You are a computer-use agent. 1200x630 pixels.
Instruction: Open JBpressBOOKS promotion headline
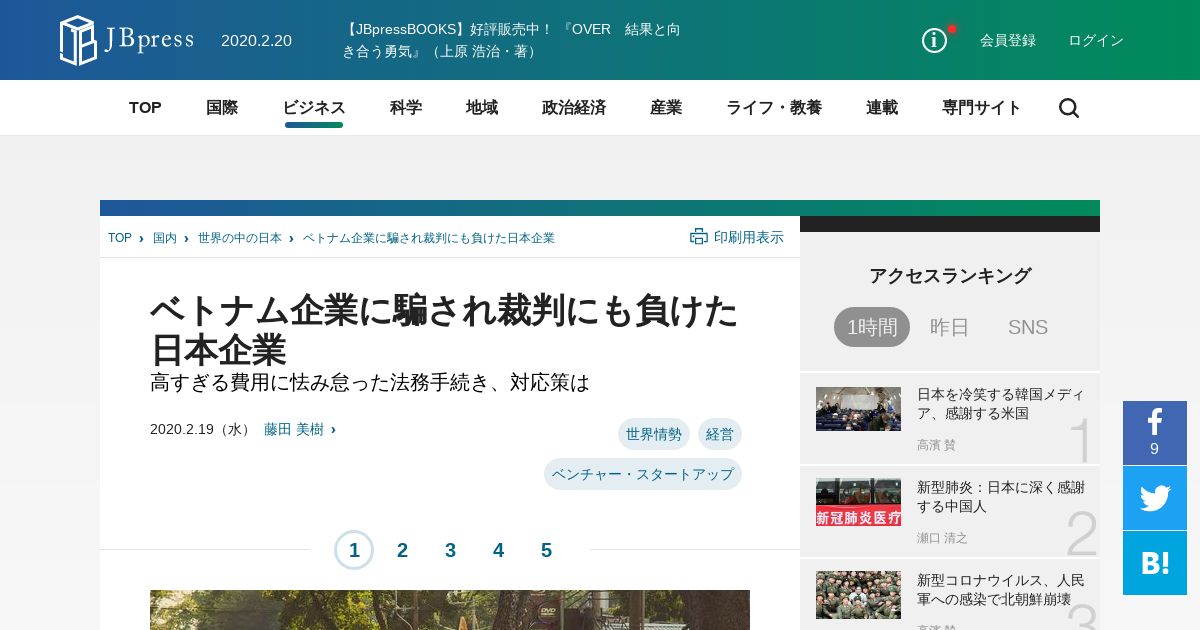click(512, 40)
